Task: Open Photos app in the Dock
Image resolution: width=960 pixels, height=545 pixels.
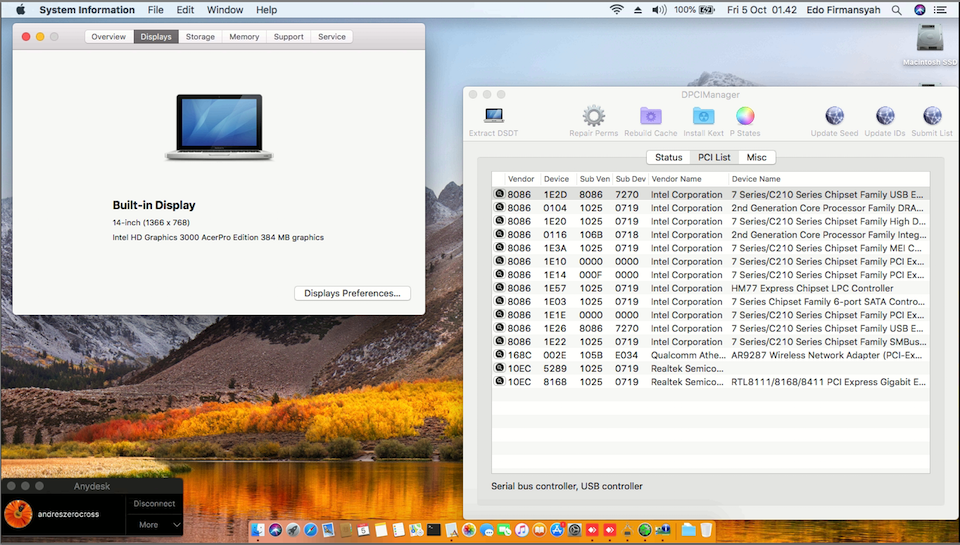Action: tap(469, 530)
